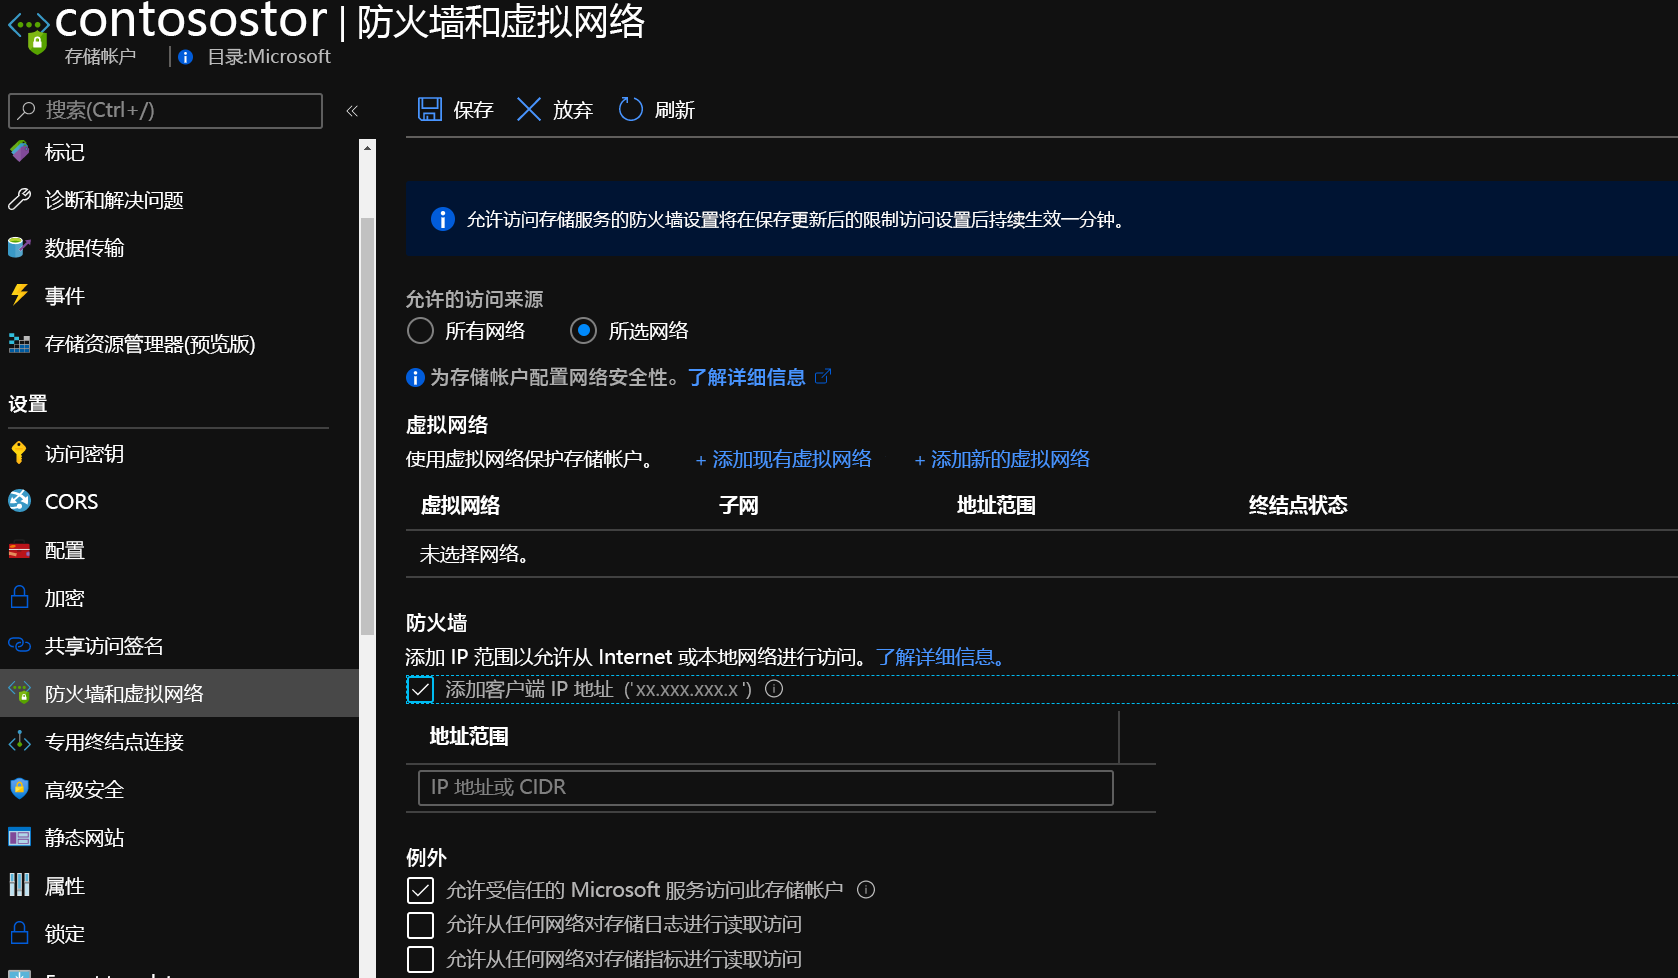Screen dimensions: 1678x978
Task: Open 了解详细信息 link in firewall section
Action: 941,657
